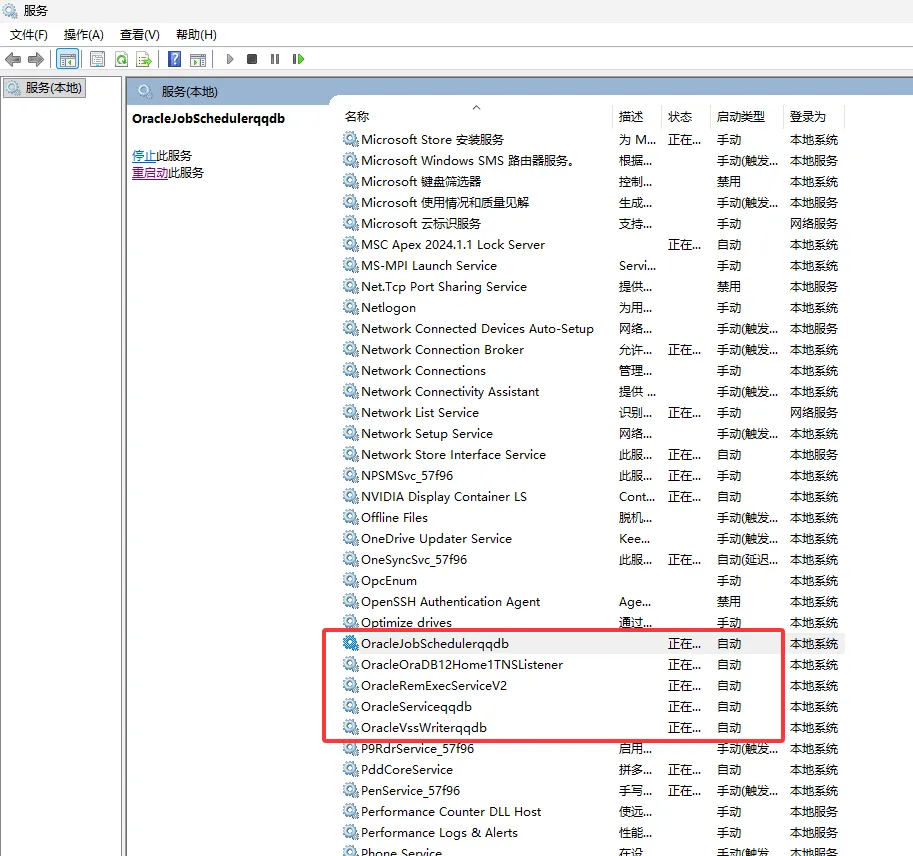Viewport: 913px width, 856px height.
Task: Select Network List Service row
Action: pos(591,412)
